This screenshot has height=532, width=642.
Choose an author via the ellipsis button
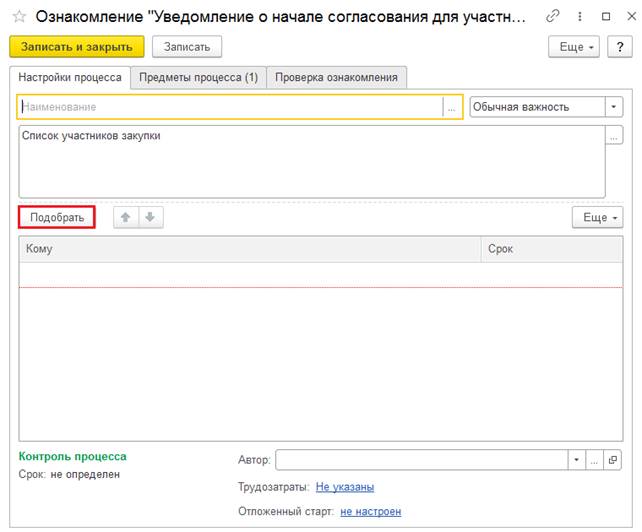tap(594, 460)
